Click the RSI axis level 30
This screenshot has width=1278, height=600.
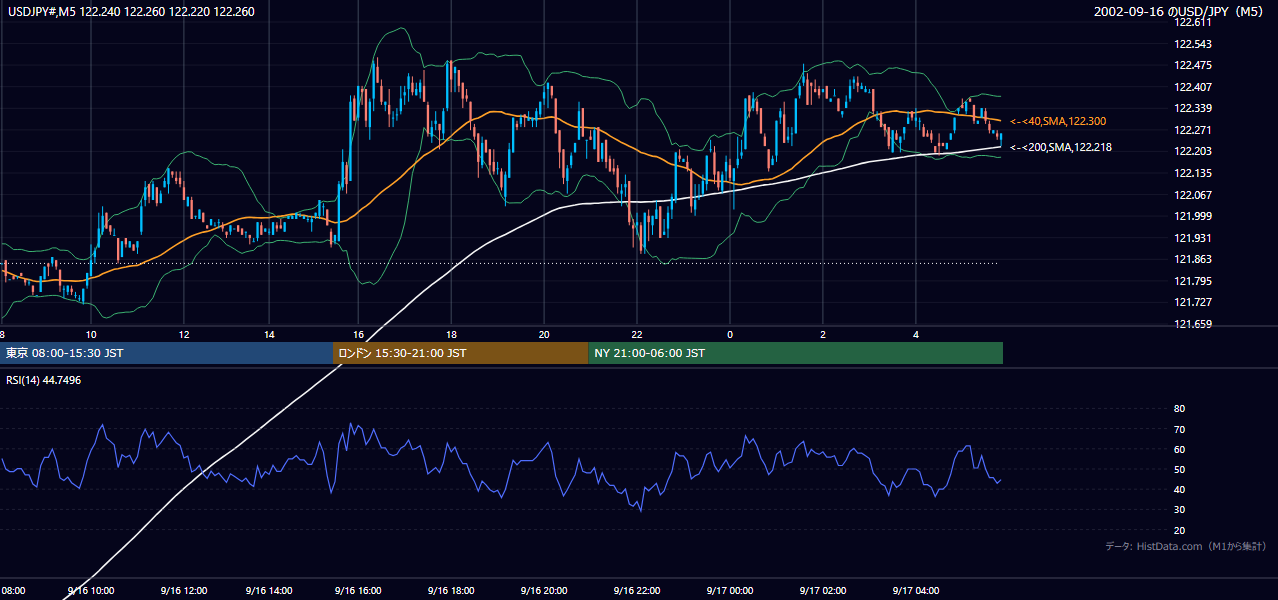[x=1179, y=510]
